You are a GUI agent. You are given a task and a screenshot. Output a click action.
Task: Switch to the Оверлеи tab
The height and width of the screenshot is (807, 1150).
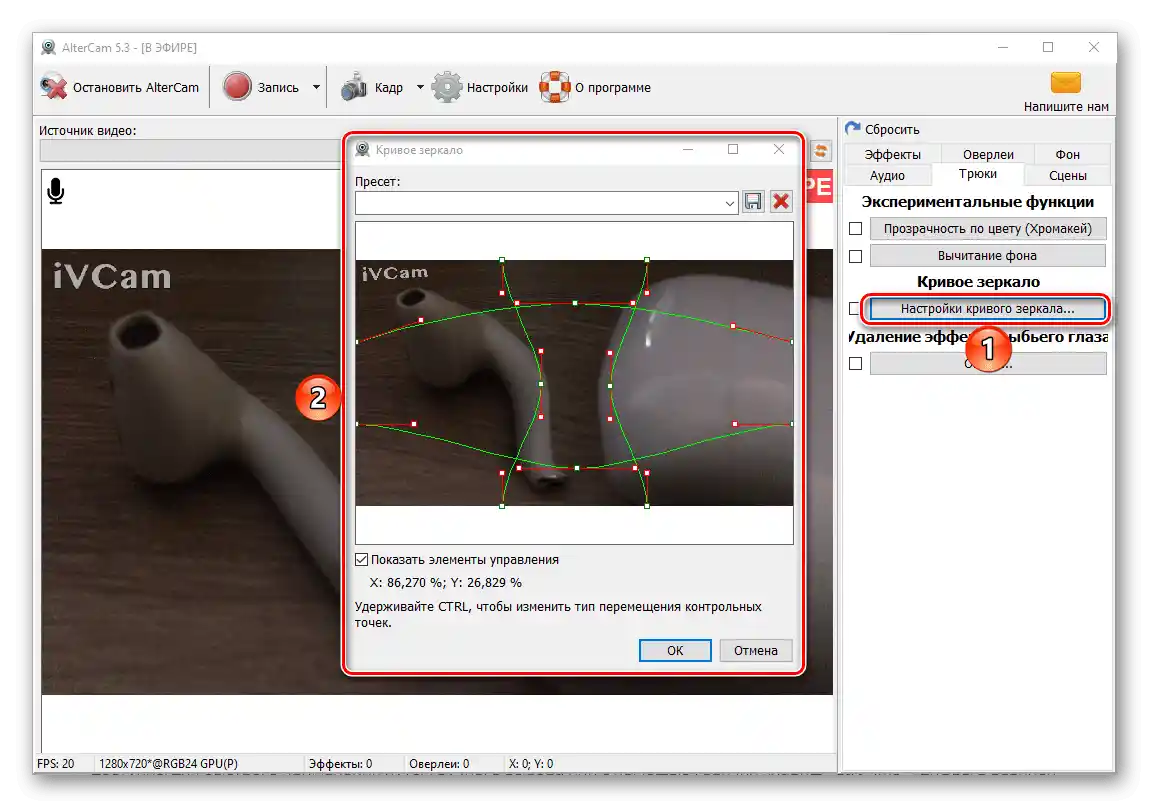(x=988, y=154)
